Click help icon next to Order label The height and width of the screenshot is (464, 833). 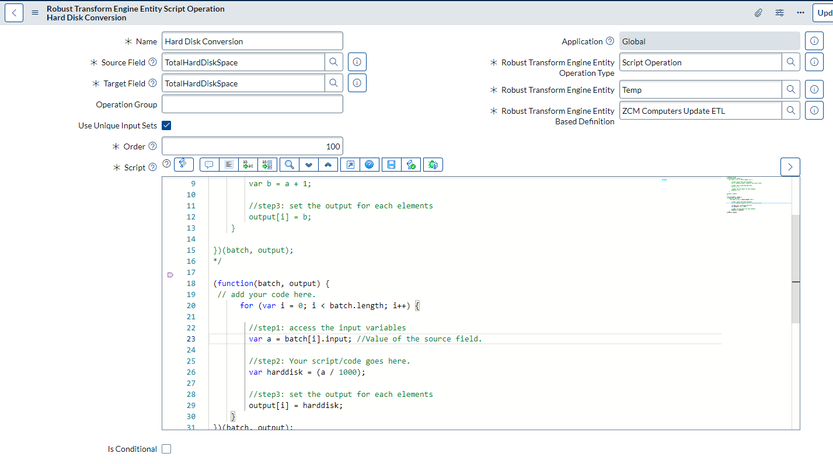(152, 146)
